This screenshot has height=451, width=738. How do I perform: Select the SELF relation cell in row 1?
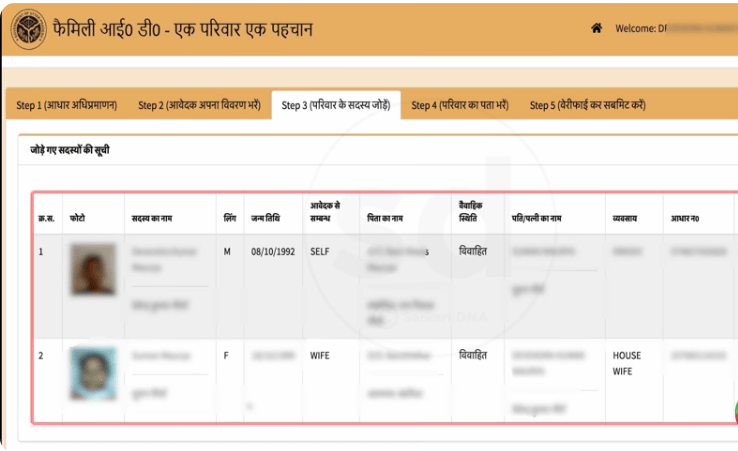click(320, 252)
